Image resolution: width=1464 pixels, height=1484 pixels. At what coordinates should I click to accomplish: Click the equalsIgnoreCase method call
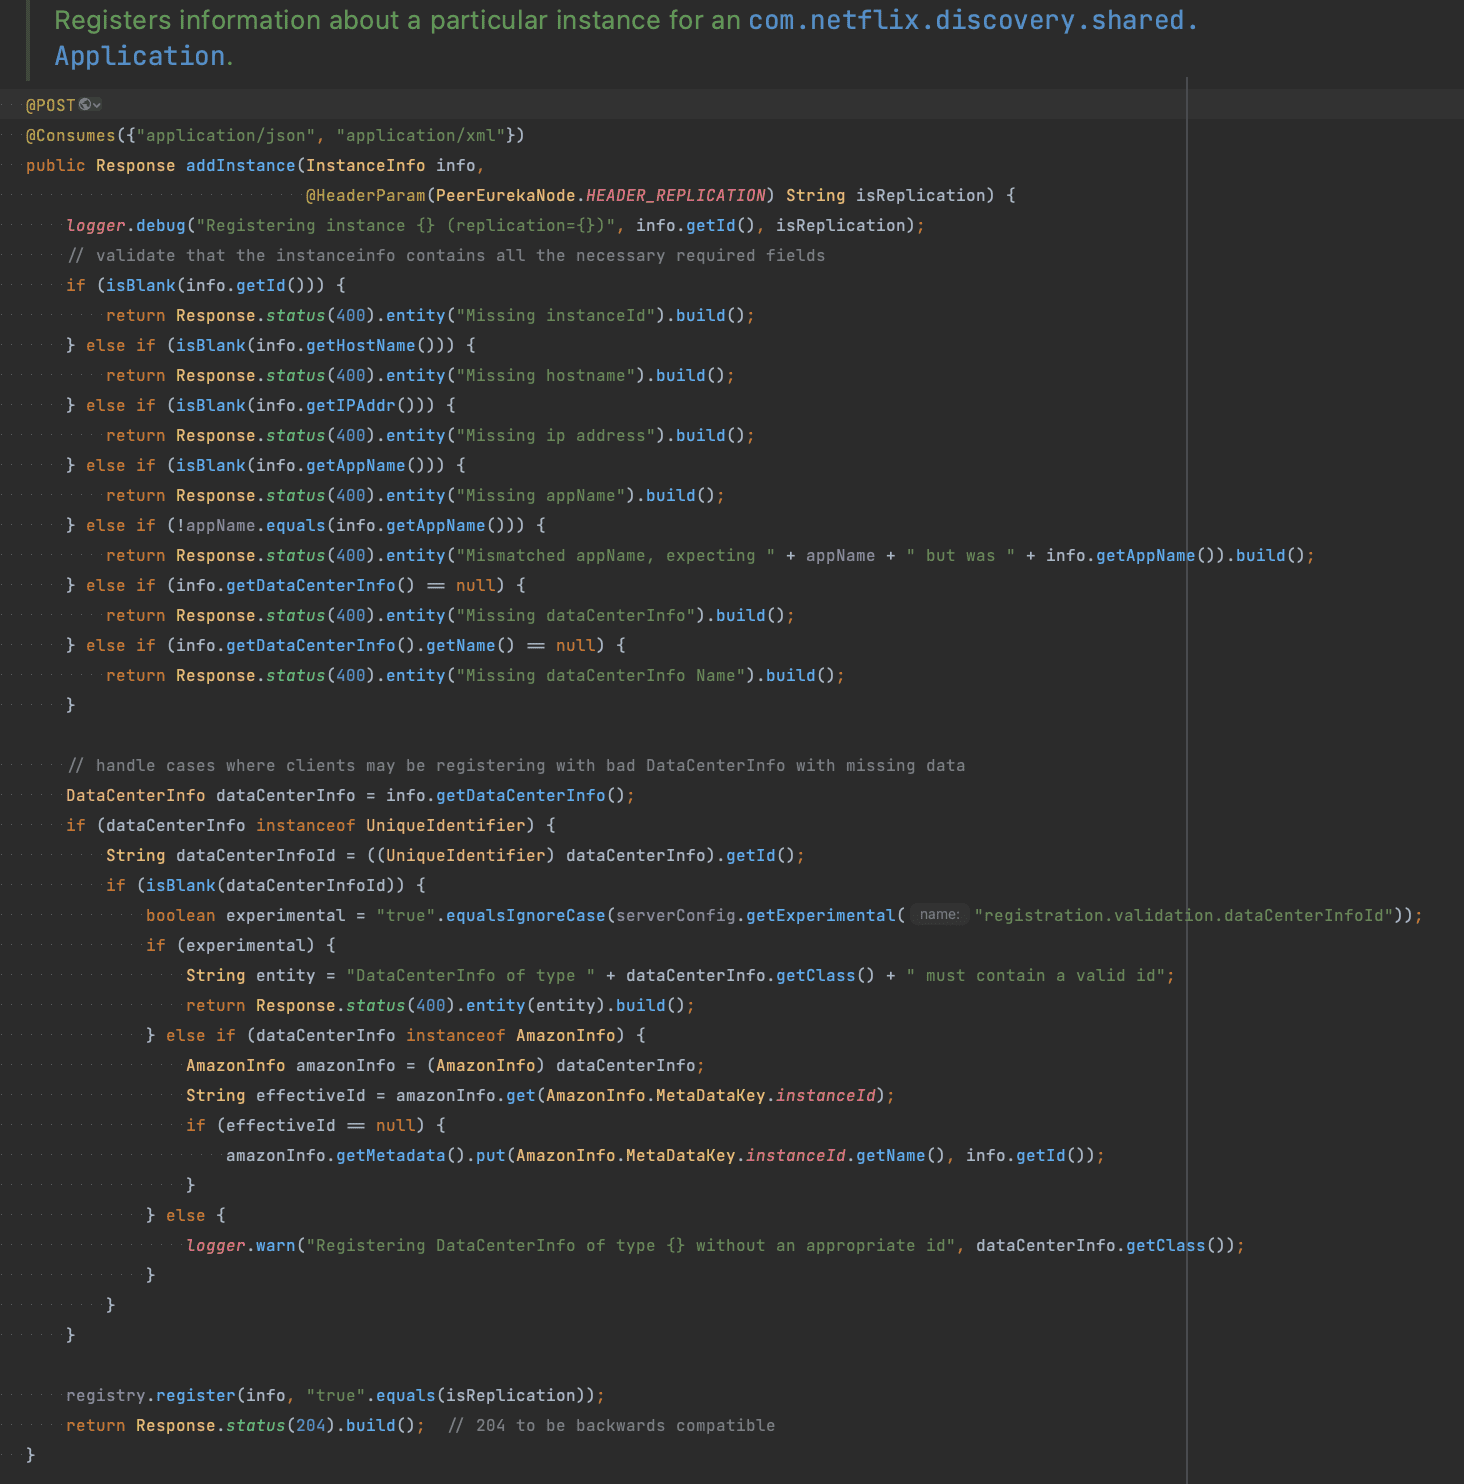(x=526, y=915)
